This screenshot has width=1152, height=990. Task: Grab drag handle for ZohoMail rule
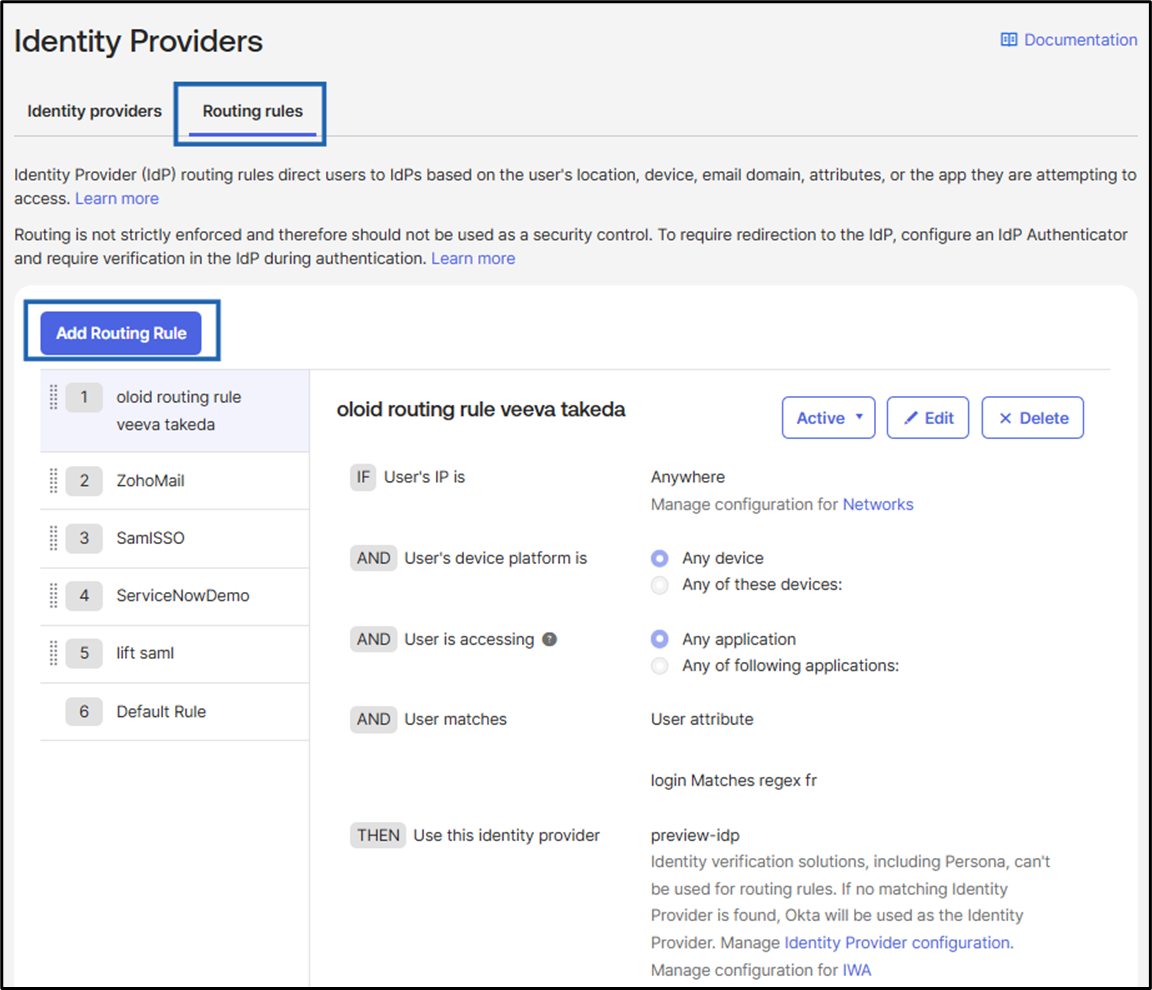tap(54, 480)
